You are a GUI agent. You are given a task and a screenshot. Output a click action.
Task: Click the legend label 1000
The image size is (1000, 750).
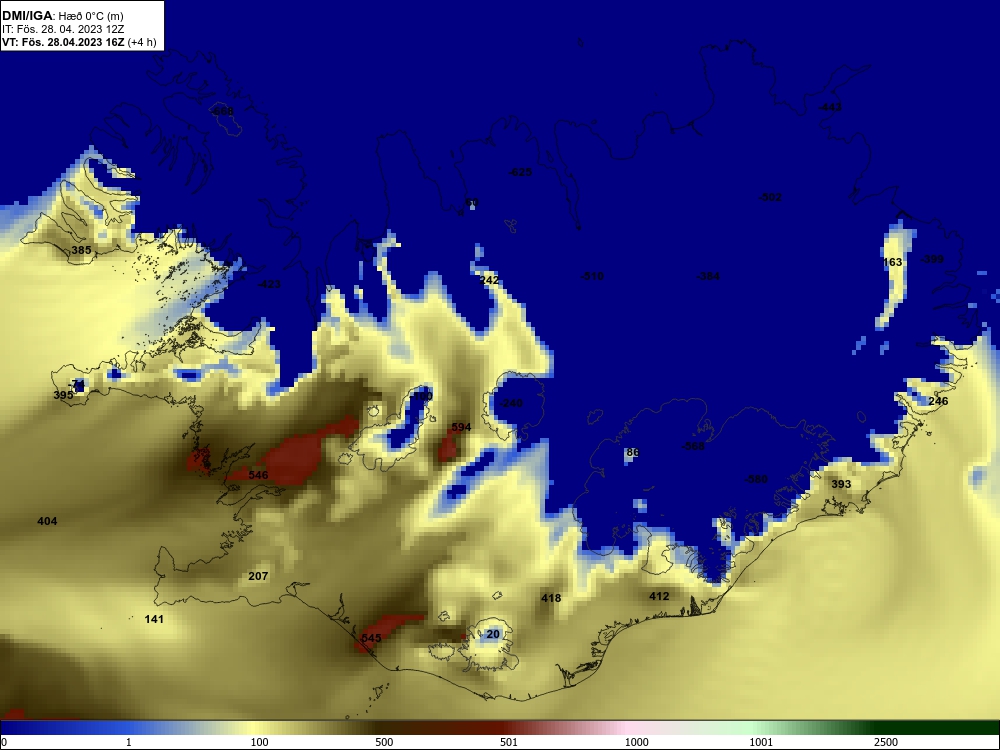pos(636,742)
